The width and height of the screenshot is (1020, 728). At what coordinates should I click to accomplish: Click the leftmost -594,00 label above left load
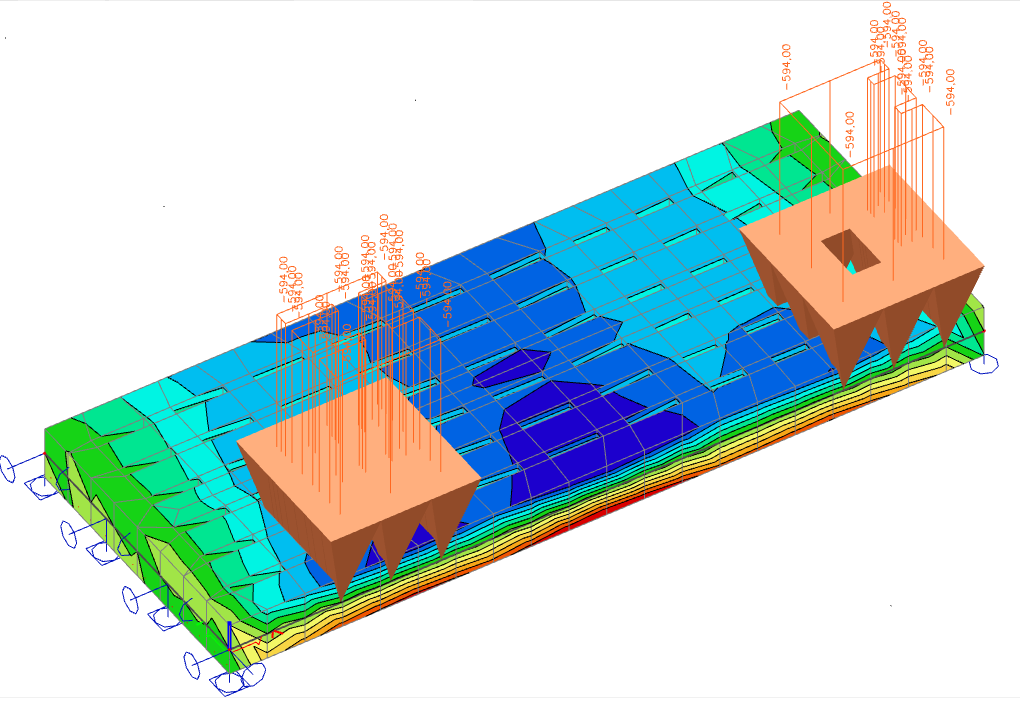(x=284, y=277)
